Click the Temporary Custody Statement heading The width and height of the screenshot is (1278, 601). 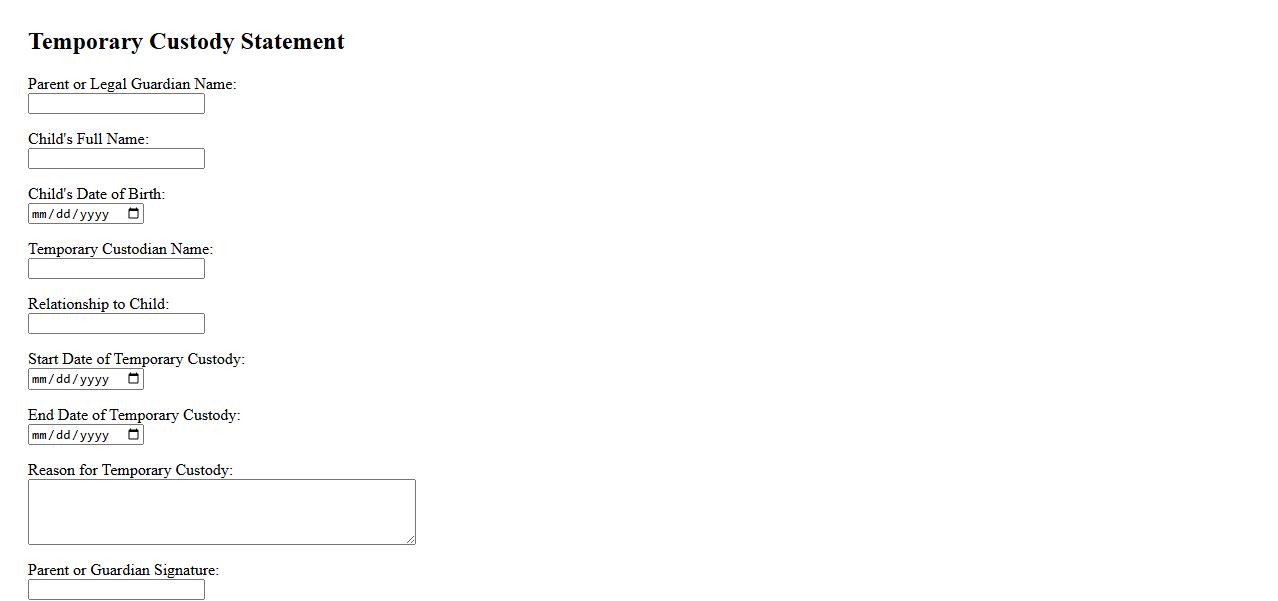[186, 42]
